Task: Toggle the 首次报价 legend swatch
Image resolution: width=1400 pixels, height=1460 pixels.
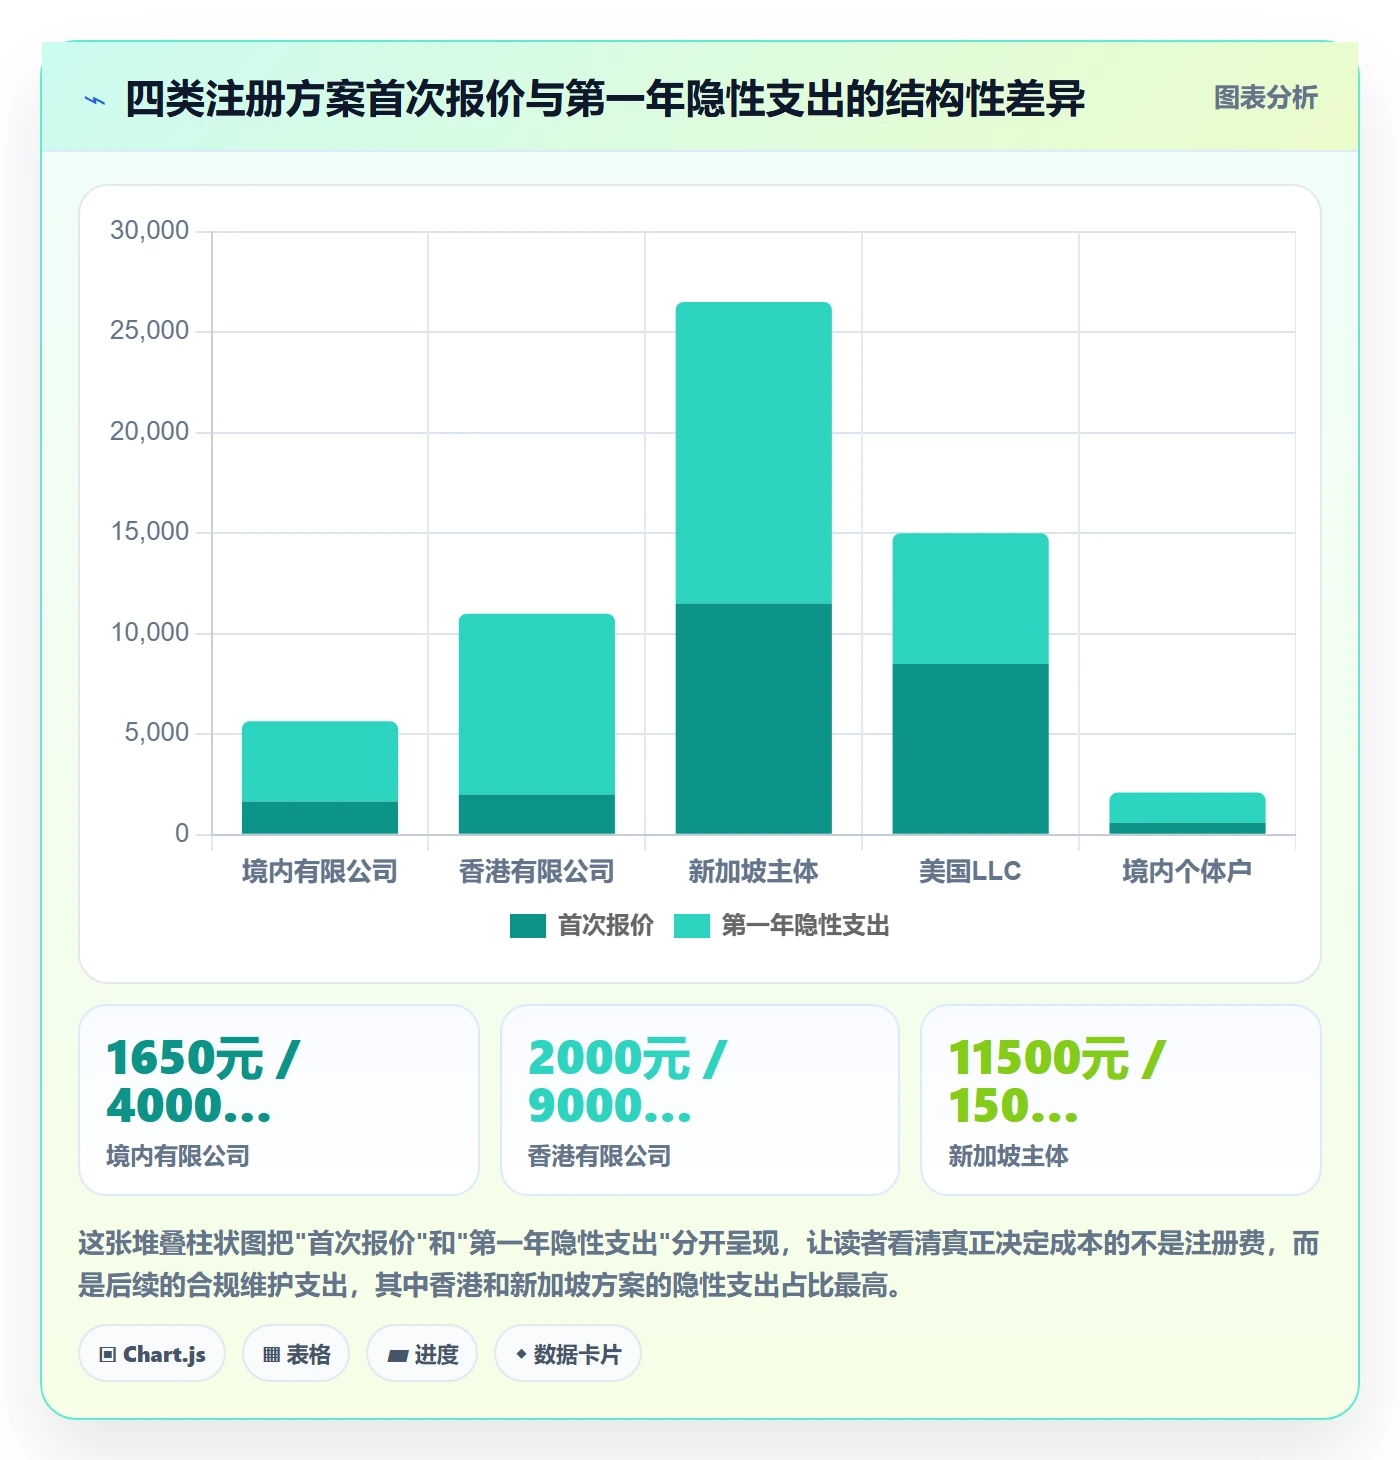Action: [x=527, y=926]
